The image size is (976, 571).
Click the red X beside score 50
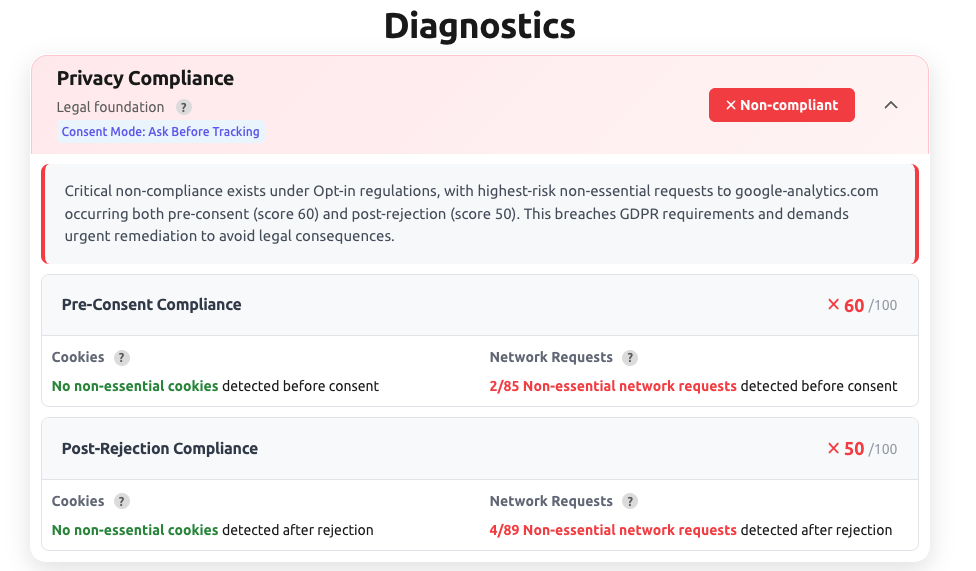pos(833,448)
